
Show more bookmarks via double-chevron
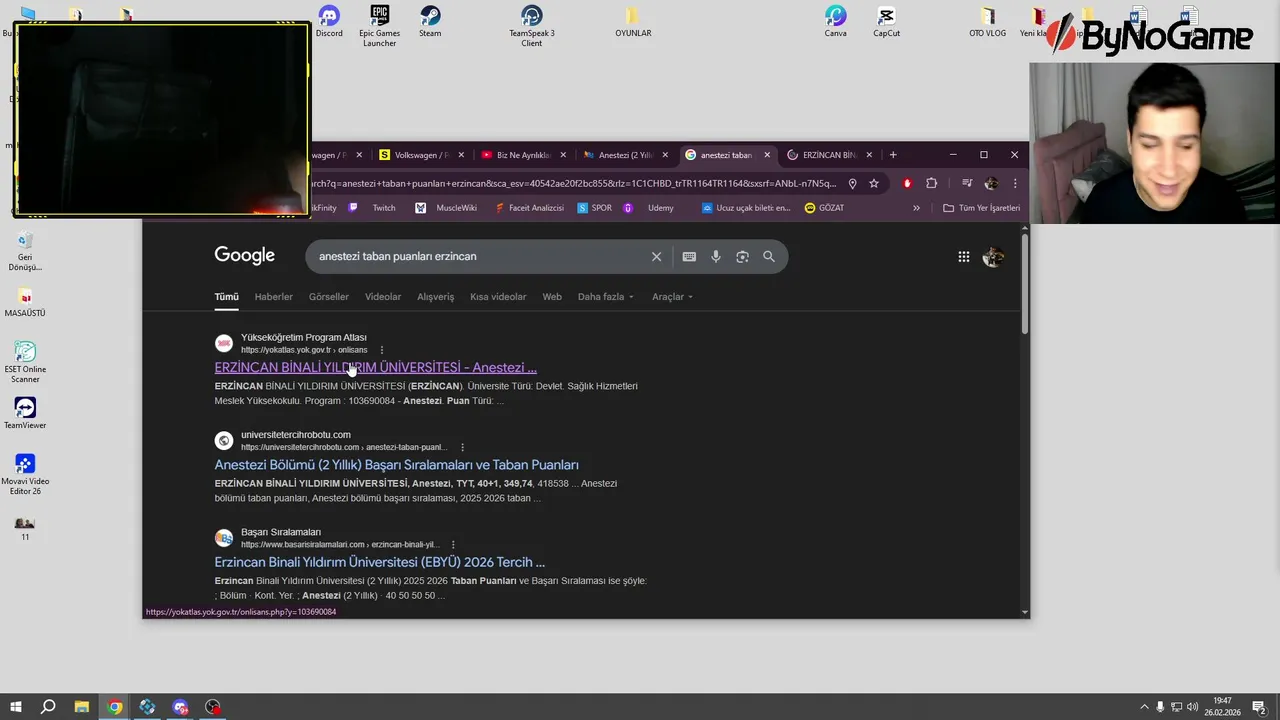(916, 208)
